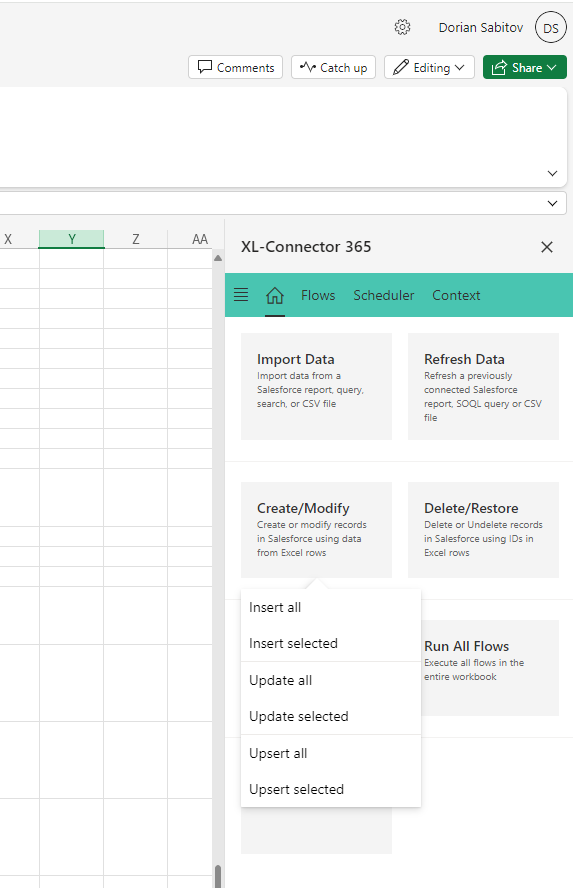This screenshot has width=573, height=888.
Task: Choose Update all from the menu
Action: coord(331,680)
